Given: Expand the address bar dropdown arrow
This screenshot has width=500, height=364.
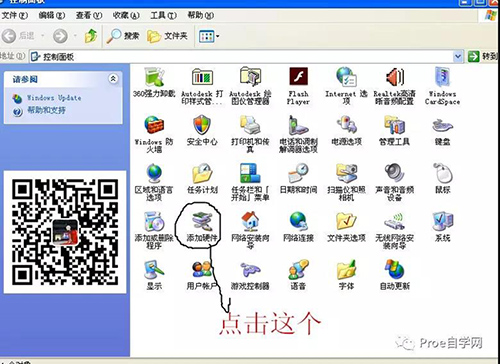Looking at the screenshot, I should click(x=458, y=57).
